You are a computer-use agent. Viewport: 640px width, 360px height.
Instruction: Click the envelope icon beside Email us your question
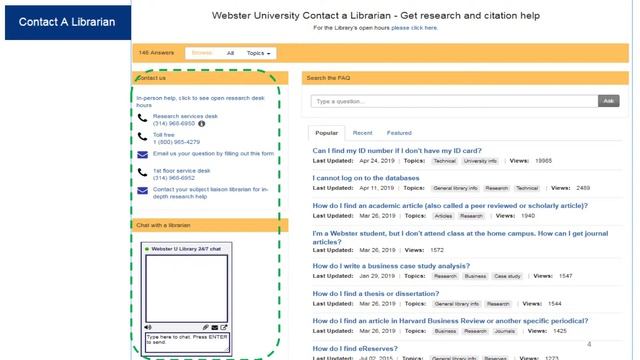pyautogui.click(x=142, y=155)
